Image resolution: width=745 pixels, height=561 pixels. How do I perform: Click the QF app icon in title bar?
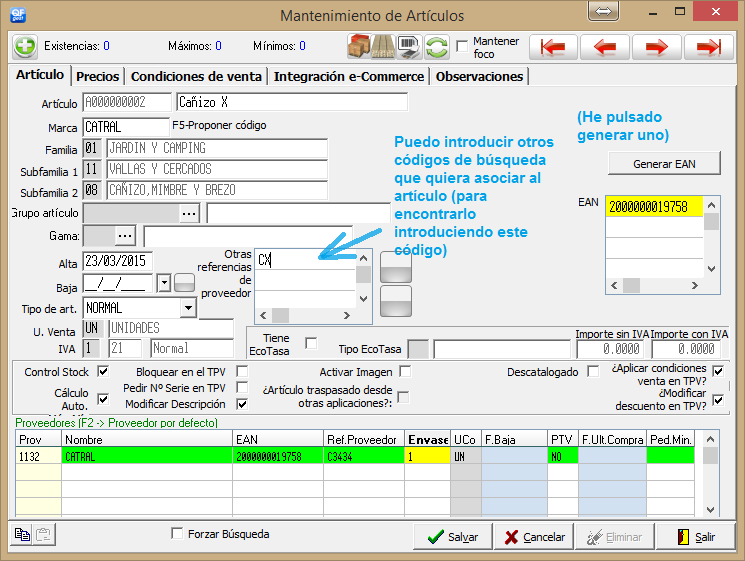tap(18, 15)
